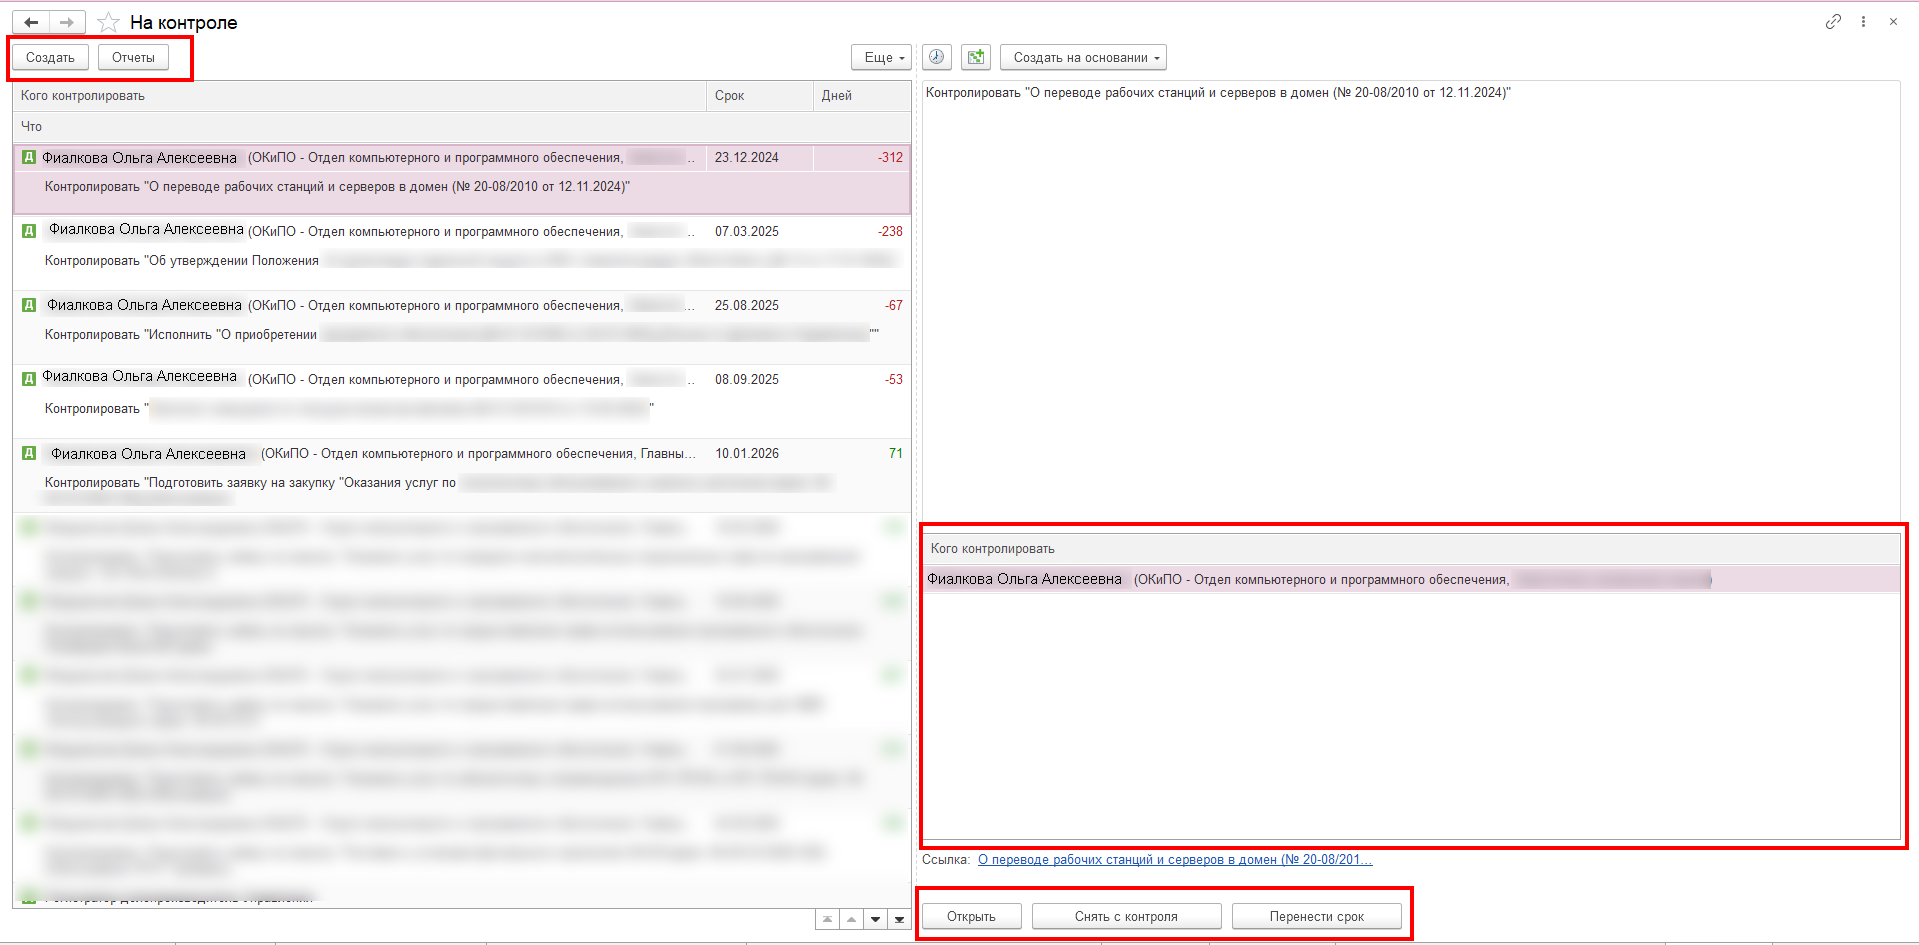This screenshot has width=1919, height=945.
Task: Sort list by the 'Срок' column header
Action: (x=730, y=96)
